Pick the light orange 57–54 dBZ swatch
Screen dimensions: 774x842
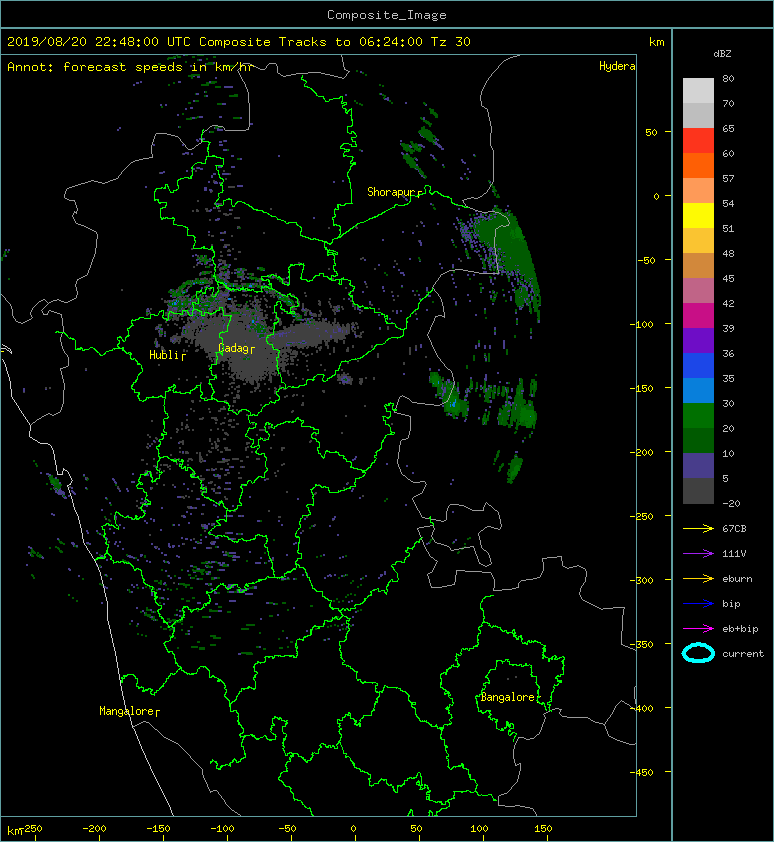pos(698,190)
